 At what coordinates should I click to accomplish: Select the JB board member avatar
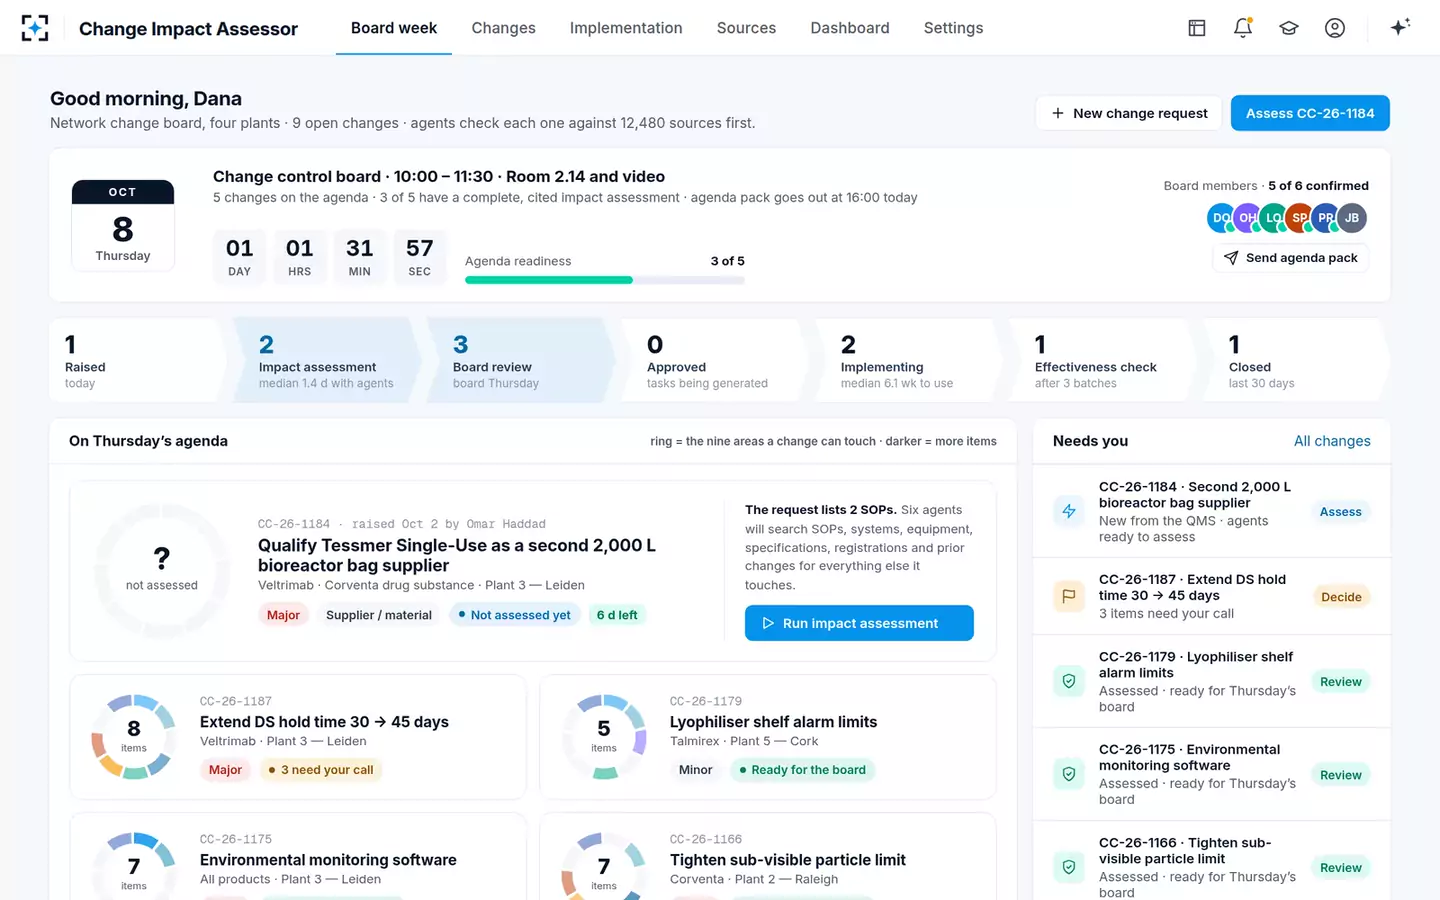(1352, 218)
